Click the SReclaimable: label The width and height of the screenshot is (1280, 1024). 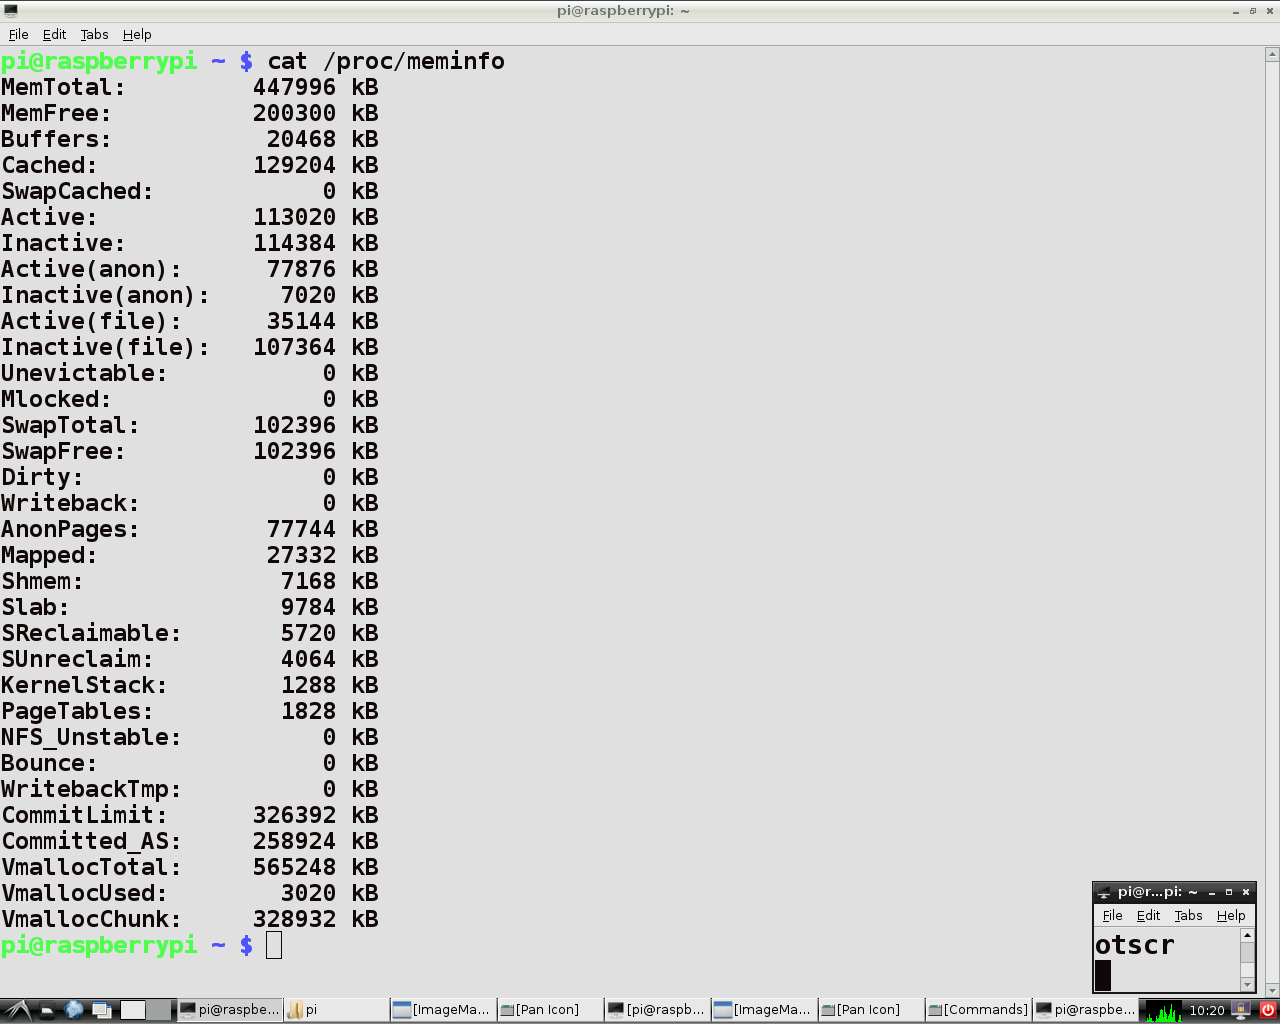click(x=91, y=633)
